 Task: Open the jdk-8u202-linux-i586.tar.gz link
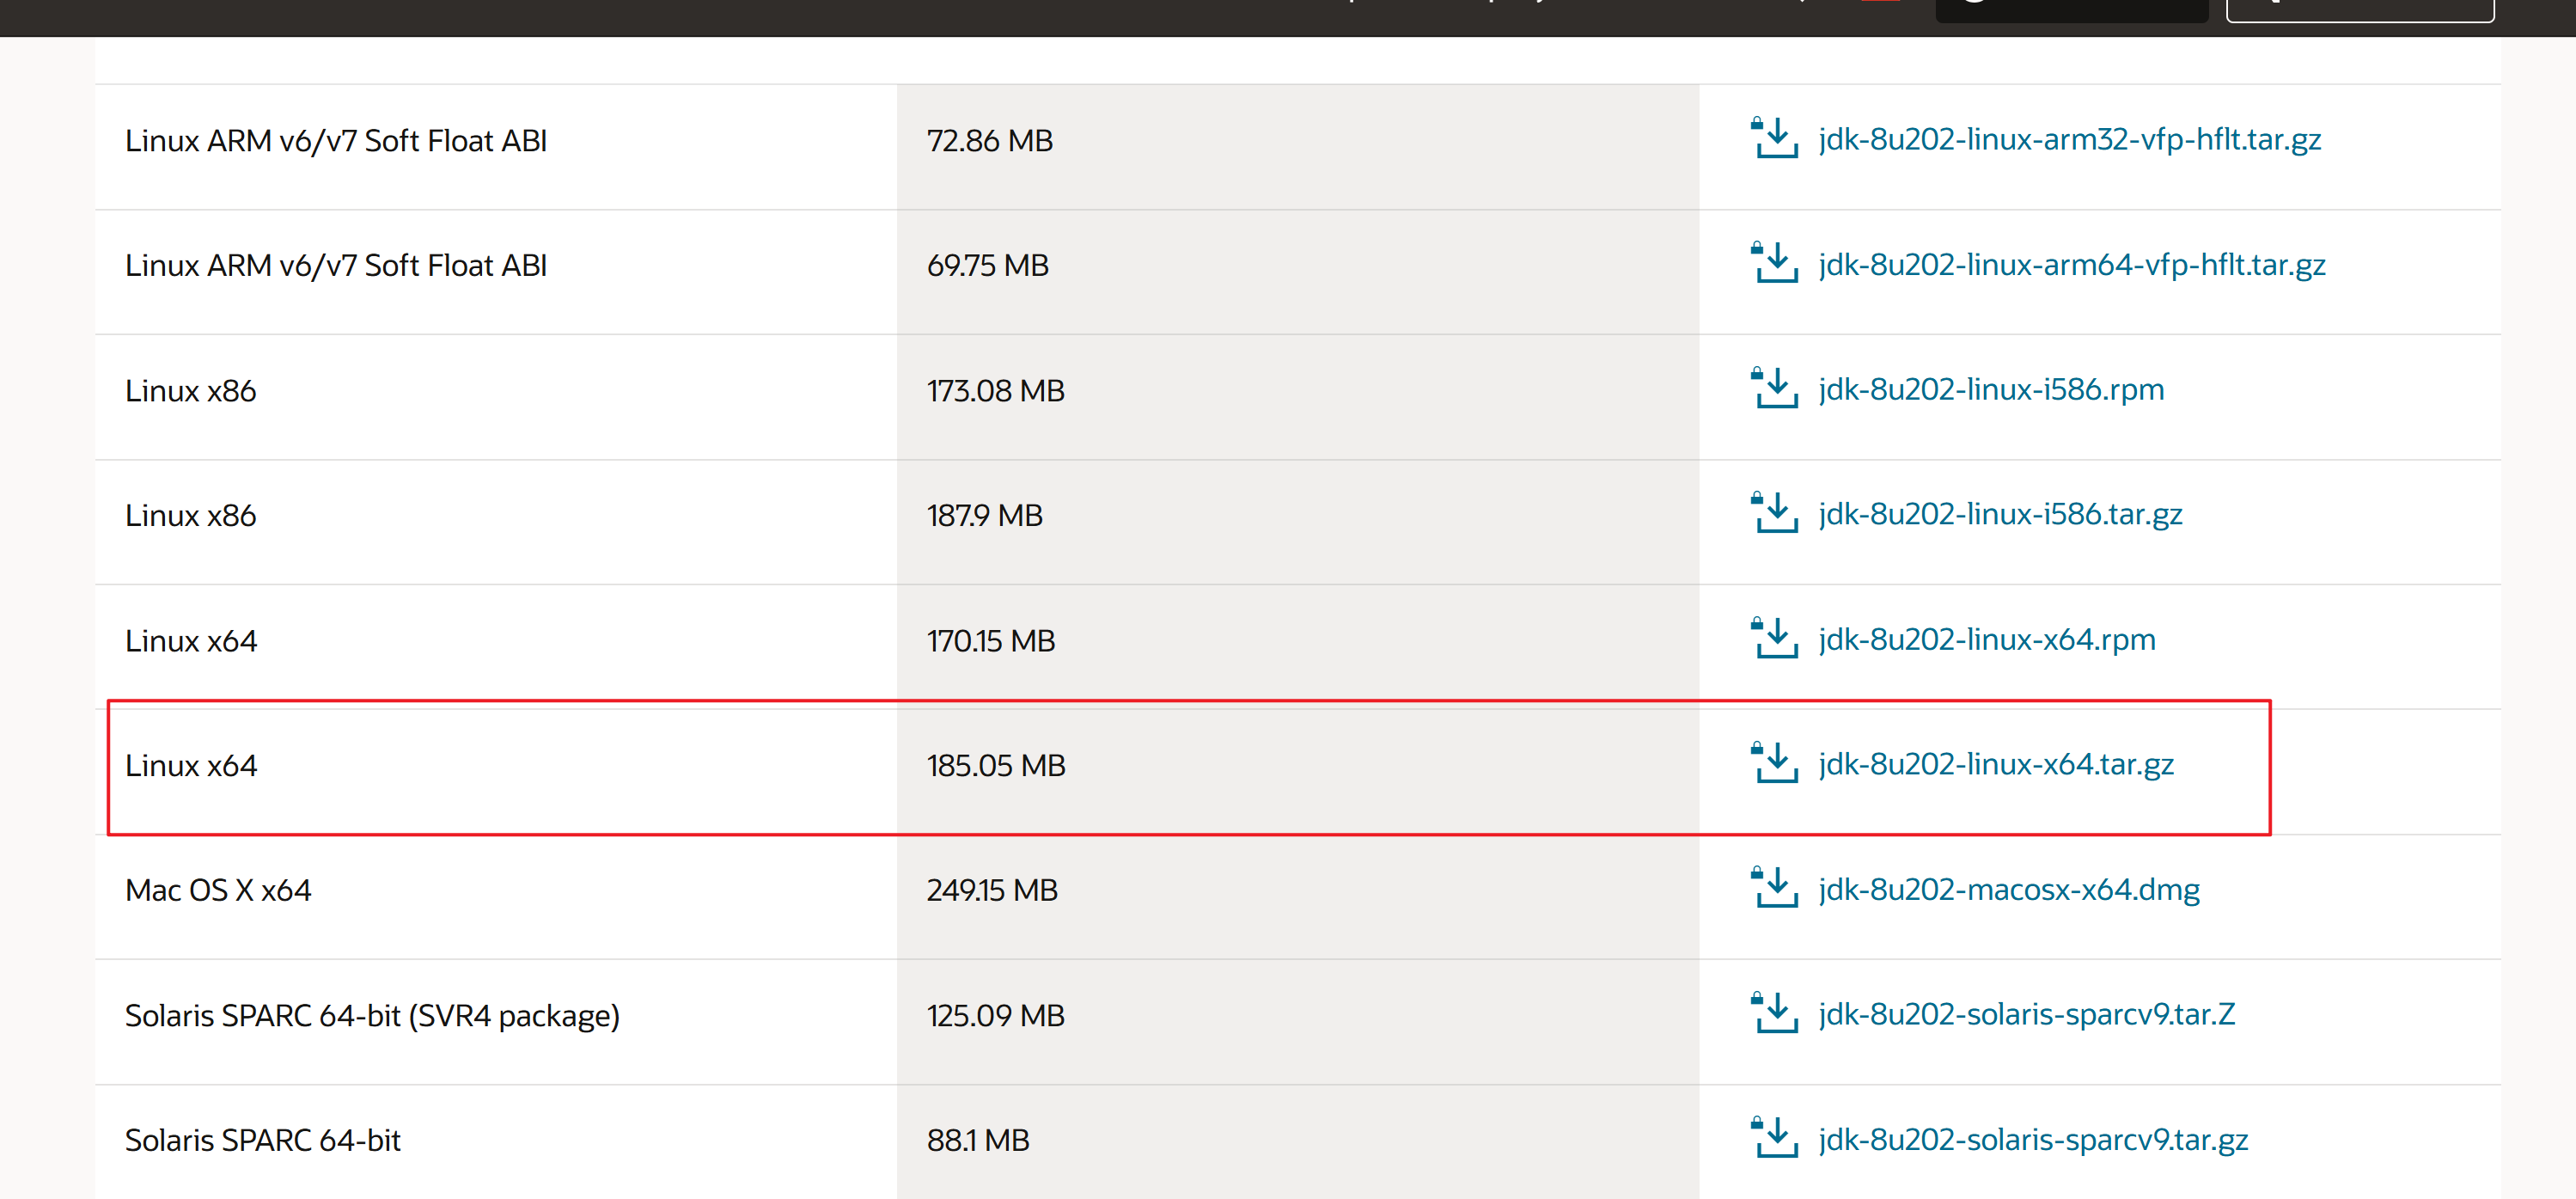2000,514
